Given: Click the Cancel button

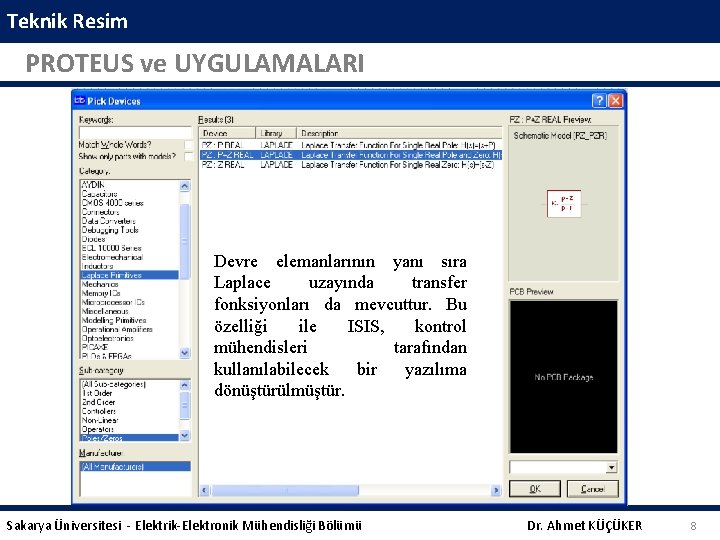Looking at the screenshot, I should pos(593,489).
